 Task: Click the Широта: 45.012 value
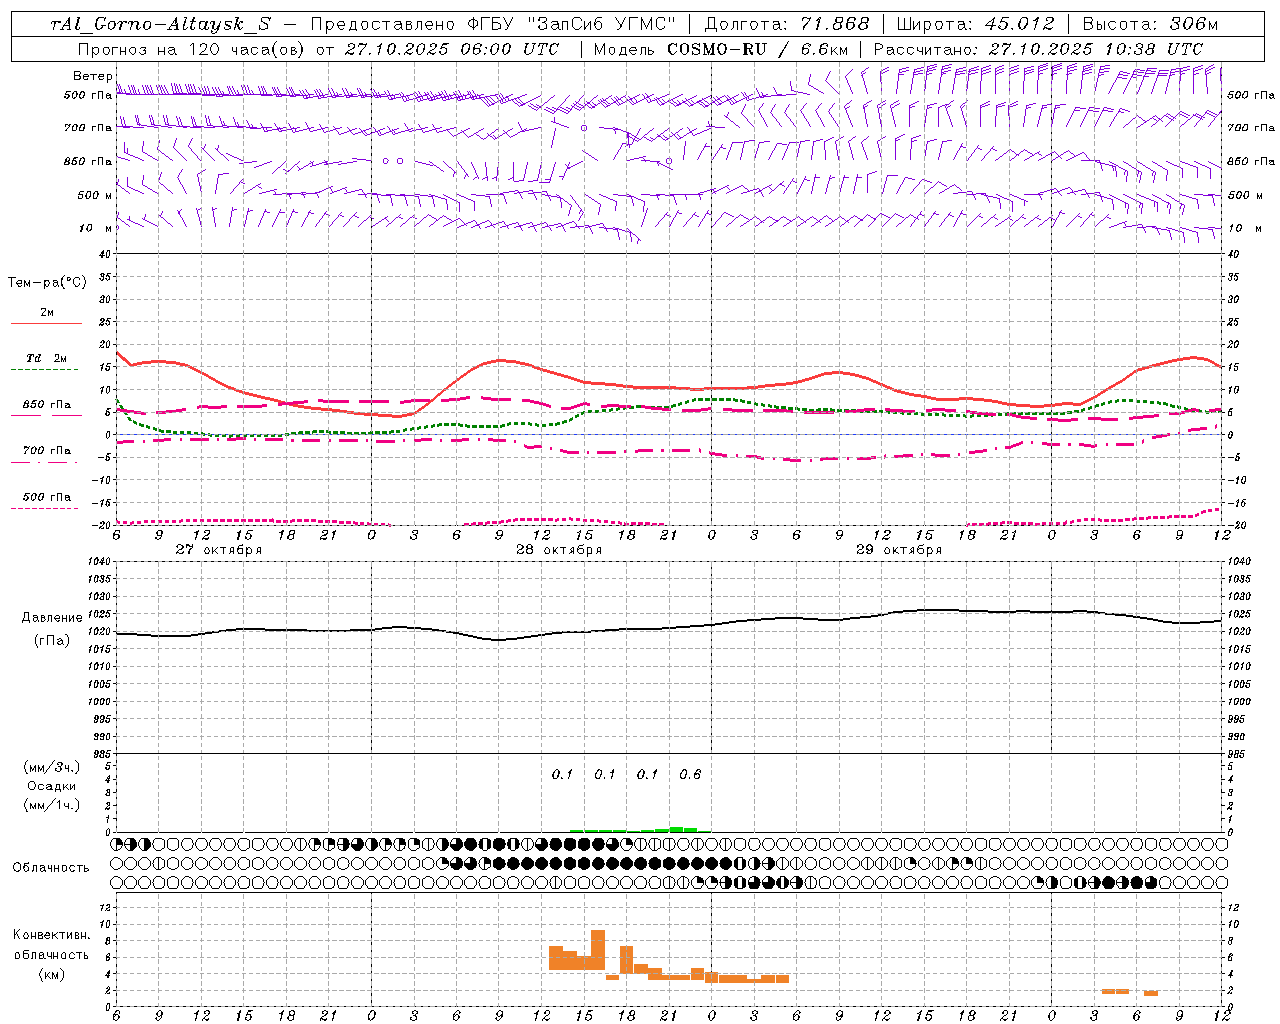click(976, 25)
